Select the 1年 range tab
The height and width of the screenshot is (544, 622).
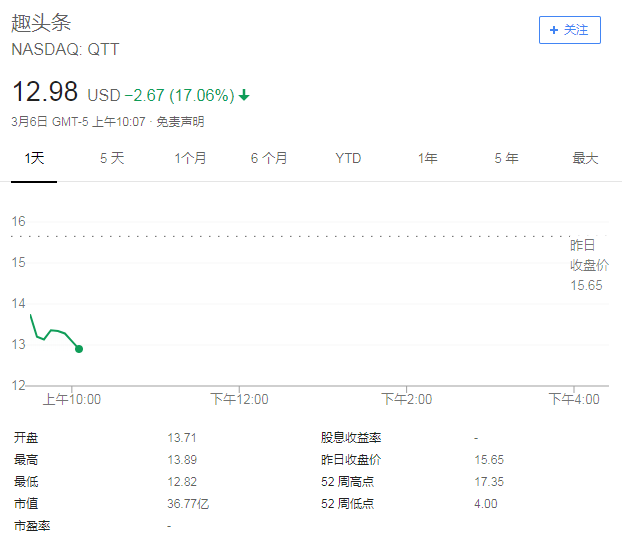point(428,158)
